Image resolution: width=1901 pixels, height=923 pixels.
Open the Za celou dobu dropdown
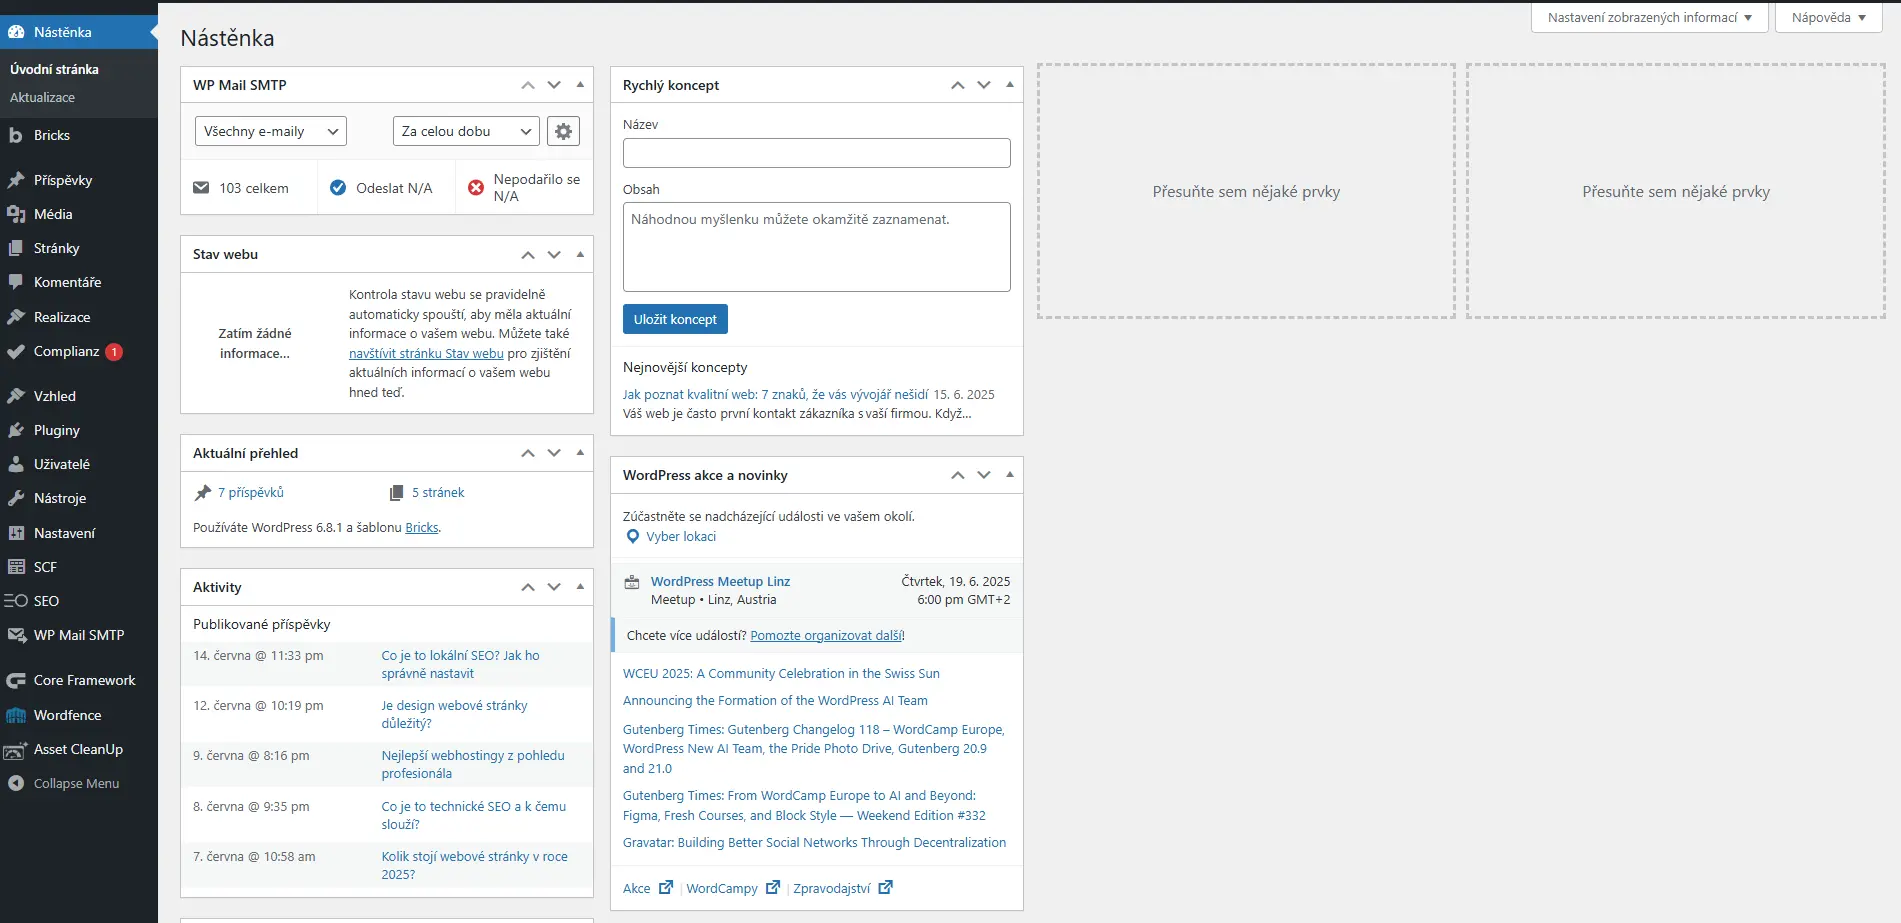[x=466, y=131]
